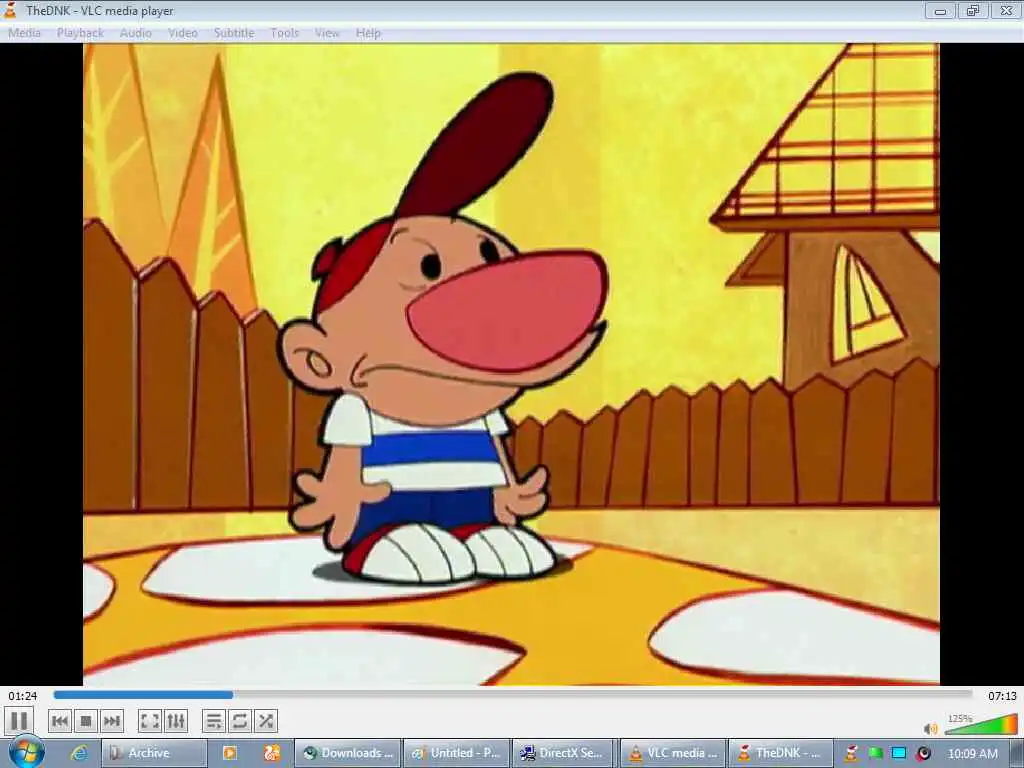This screenshot has height=768, width=1024.
Task: Toggle random shuffle playback
Action: coord(266,721)
